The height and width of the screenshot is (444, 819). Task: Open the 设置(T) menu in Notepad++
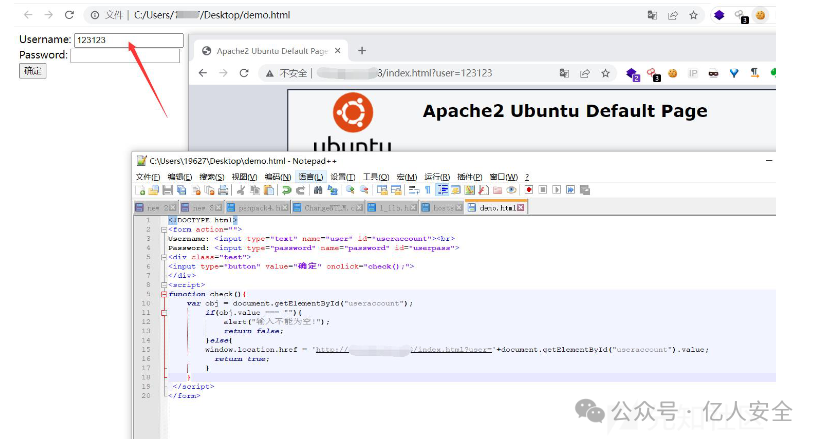pos(343,177)
